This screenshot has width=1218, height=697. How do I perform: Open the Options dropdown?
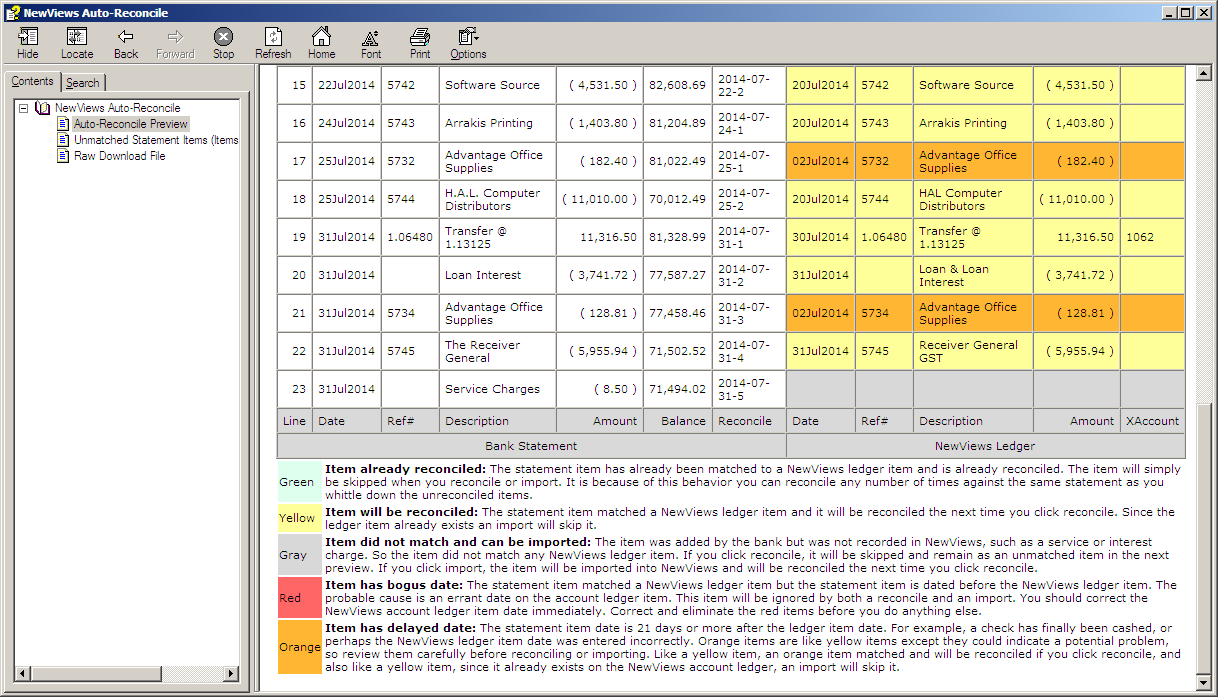[x=468, y=43]
